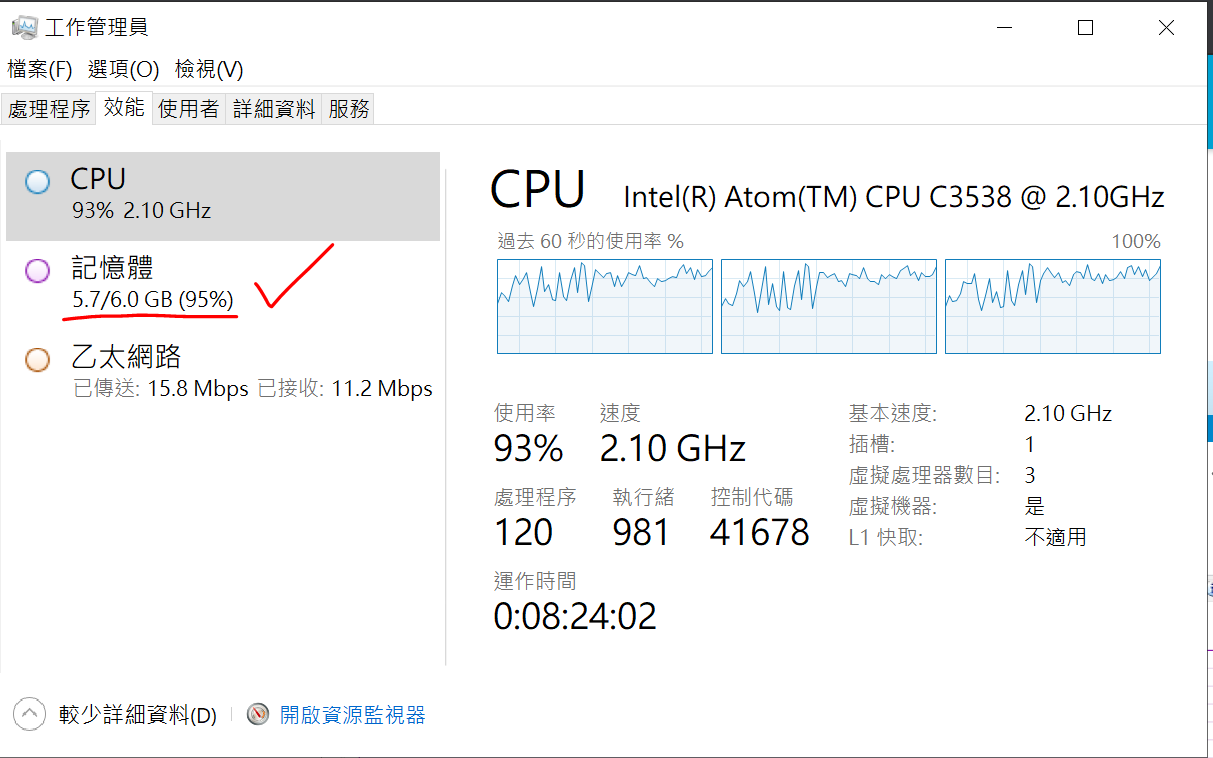
Task: Click 較少詳細資料(D) button text
Action: click(138, 715)
